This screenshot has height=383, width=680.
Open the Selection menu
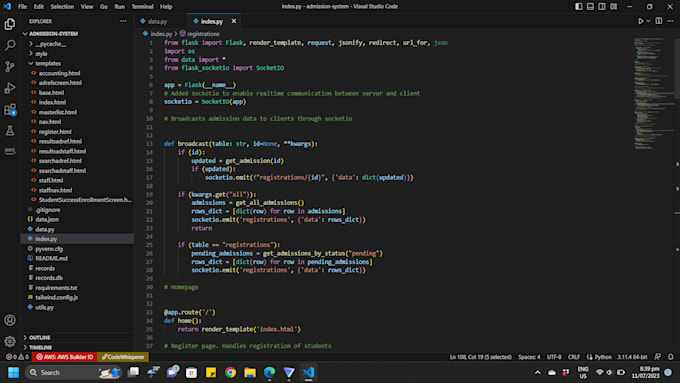click(62, 7)
